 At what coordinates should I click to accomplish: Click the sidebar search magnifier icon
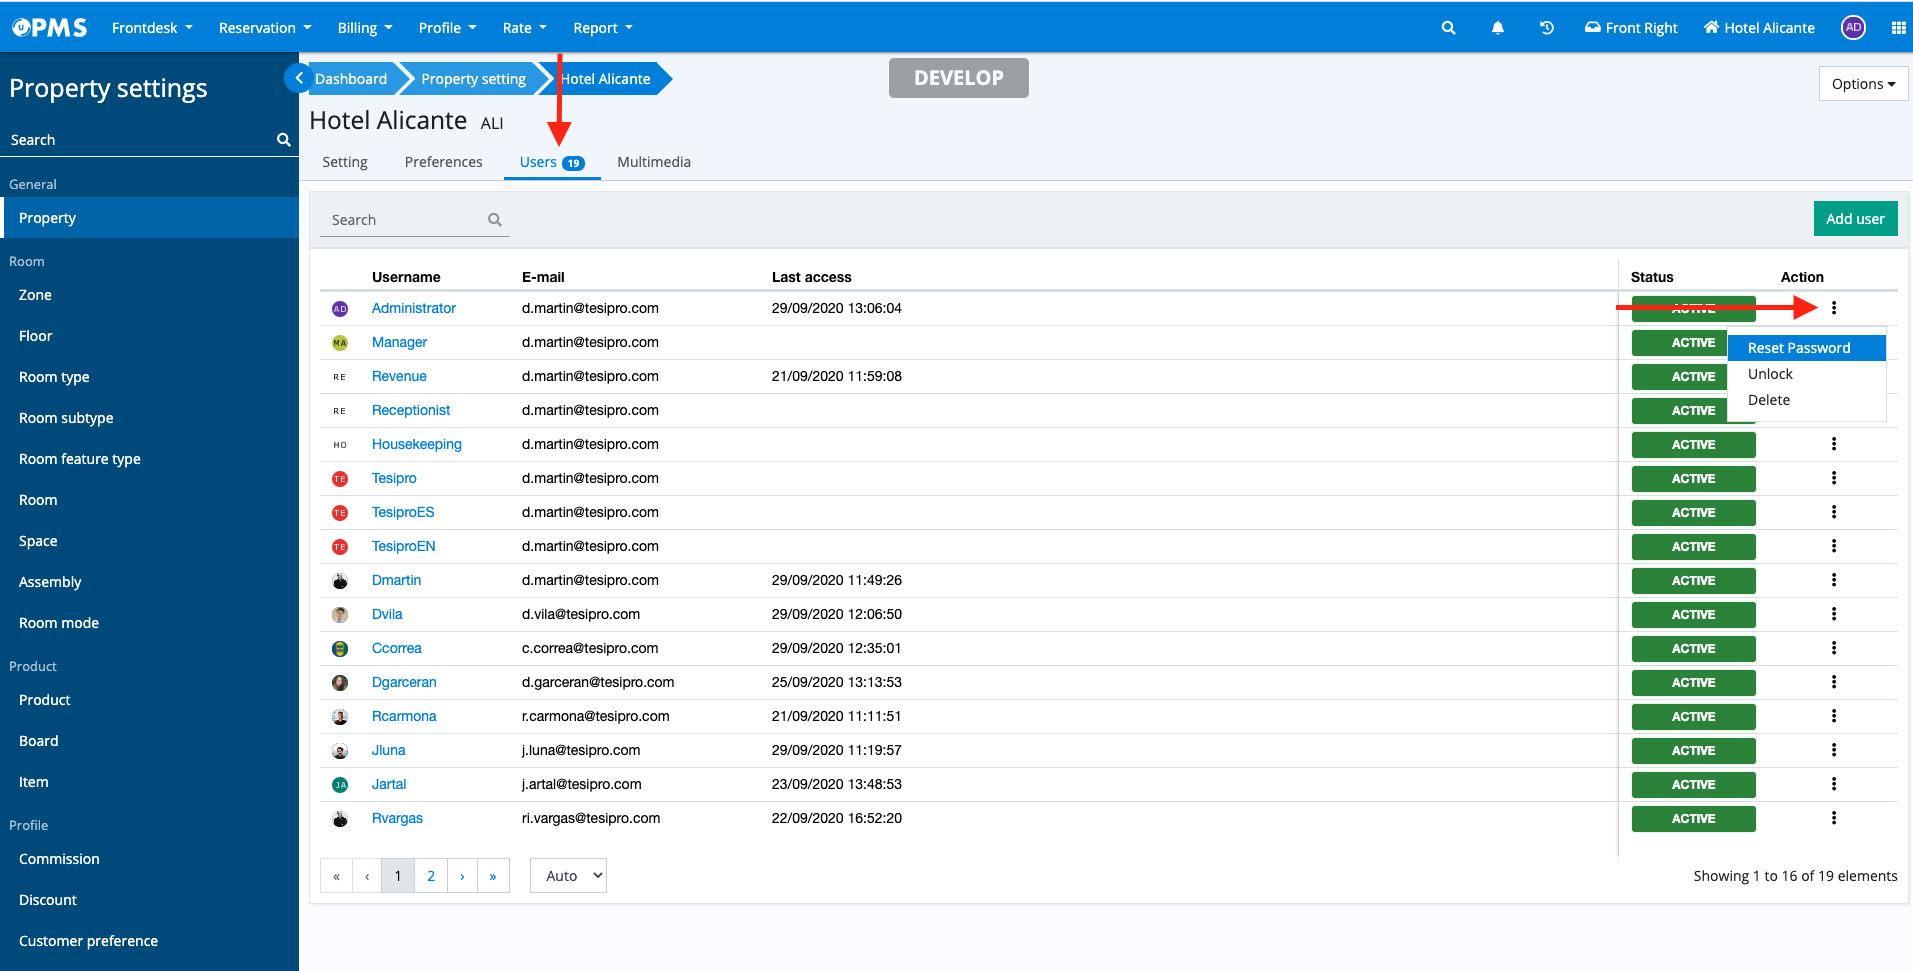[284, 140]
